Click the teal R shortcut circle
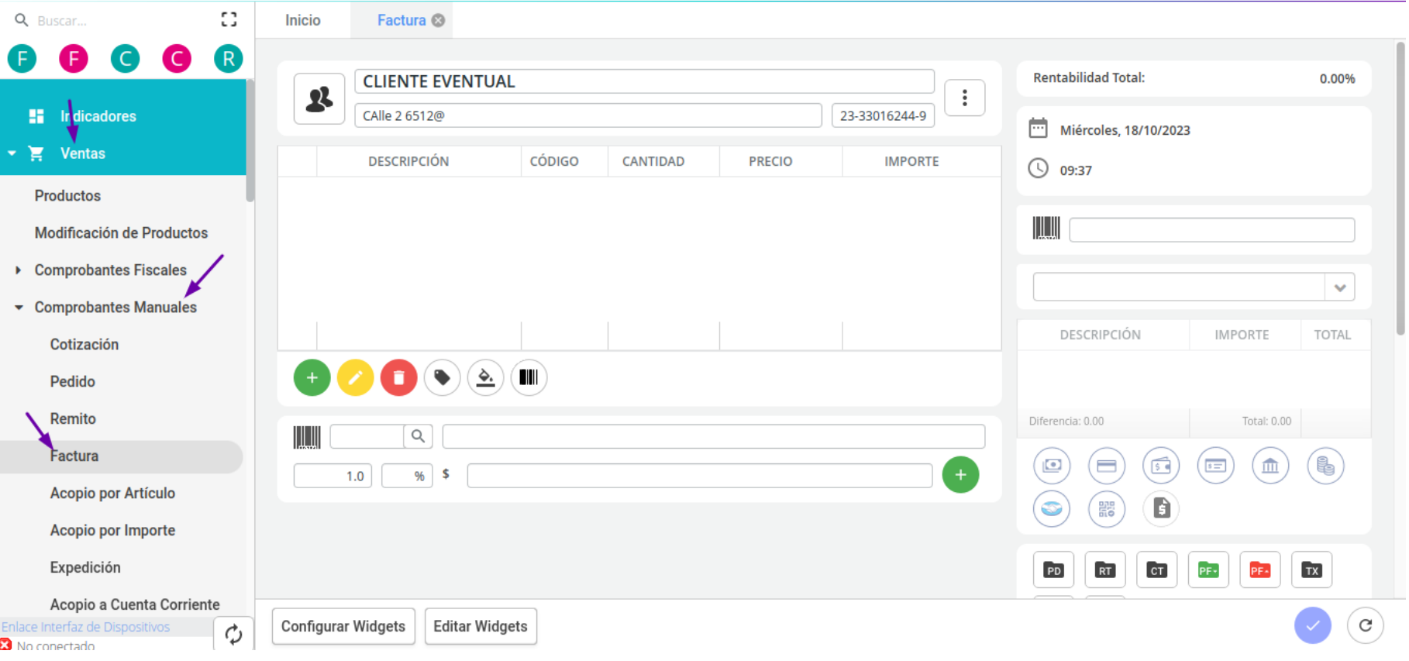Viewport: 1409px width, 661px height. coord(229,59)
